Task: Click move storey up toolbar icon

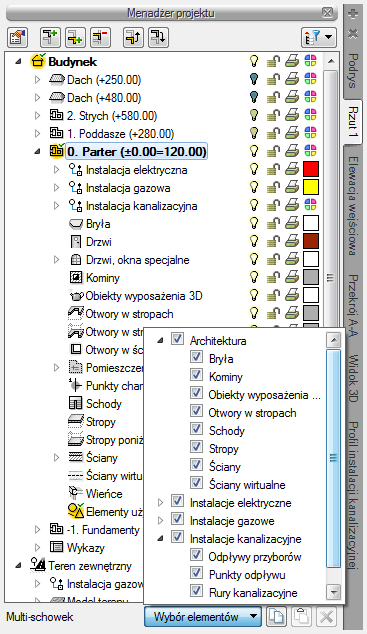Action: click(x=133, y=38)
